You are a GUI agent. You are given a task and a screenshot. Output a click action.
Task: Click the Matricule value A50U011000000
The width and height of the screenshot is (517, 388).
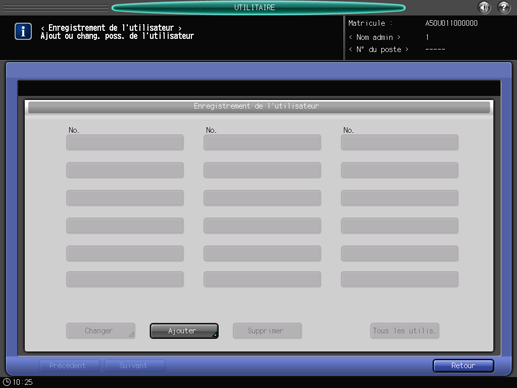[451, 23]
